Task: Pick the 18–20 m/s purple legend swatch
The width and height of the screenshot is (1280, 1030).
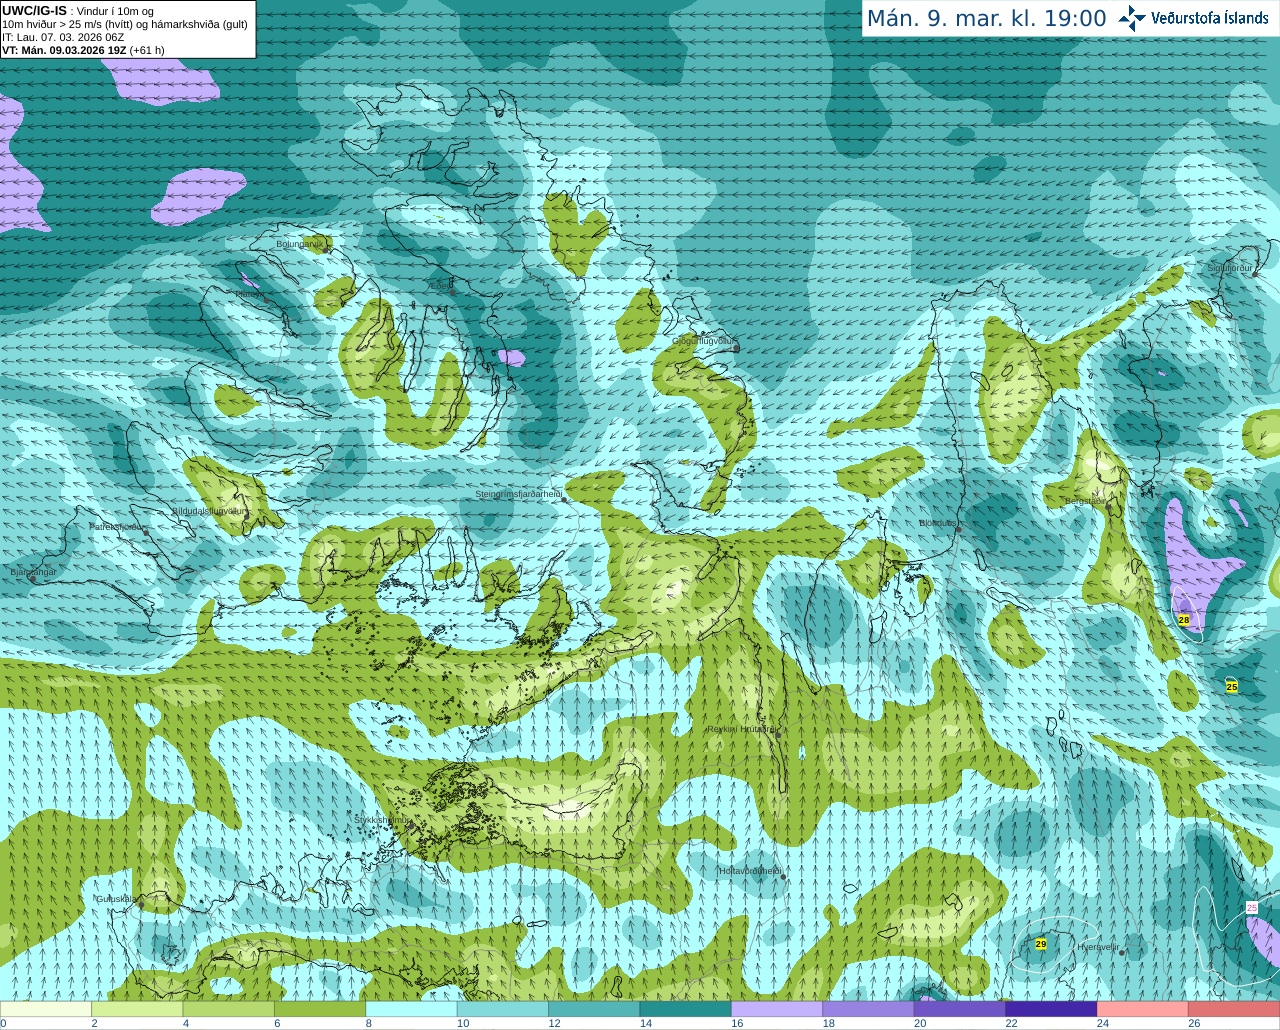Action: (x=868, y=1009)
